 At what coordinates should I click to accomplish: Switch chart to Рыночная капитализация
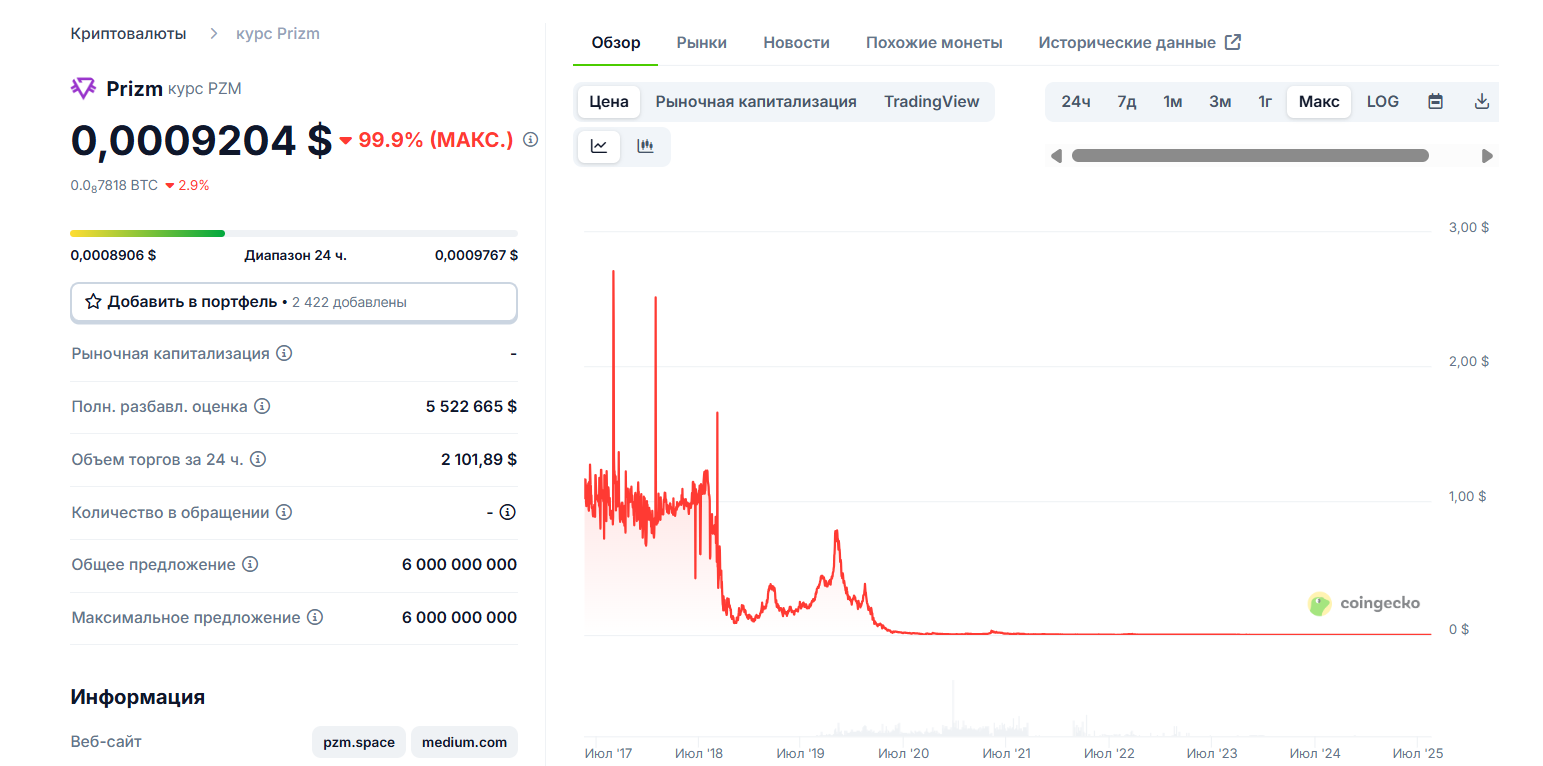pyautogui.click(x=755, y=101)
